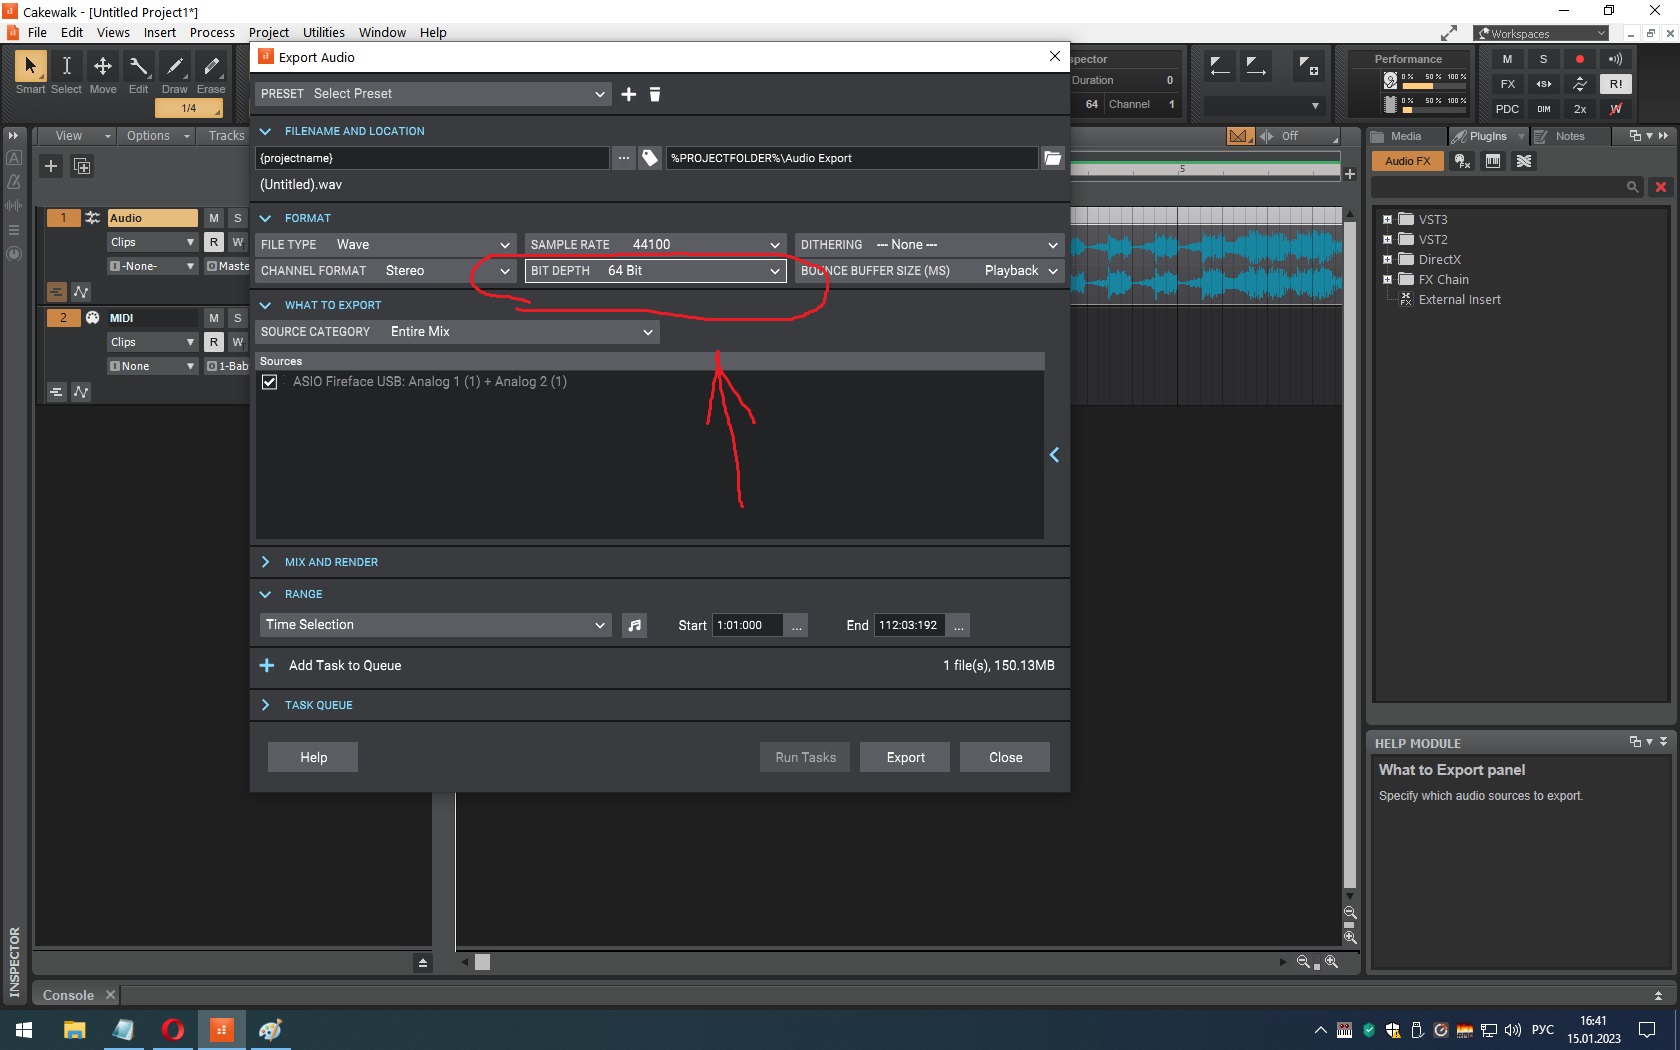Screen dimensions: 1680x1050
Task: Delete preset with trash icon
Action: (x=655, y=94)
